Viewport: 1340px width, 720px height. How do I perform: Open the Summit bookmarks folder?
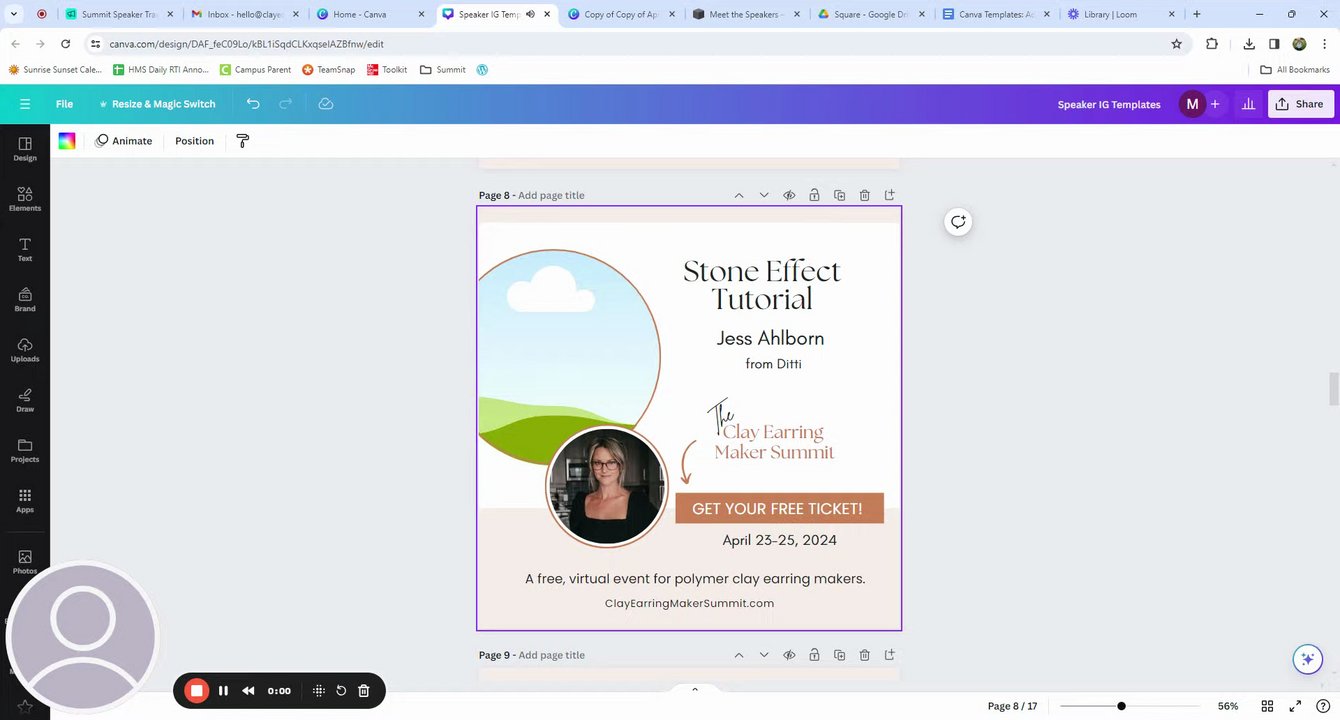point(443,70)
